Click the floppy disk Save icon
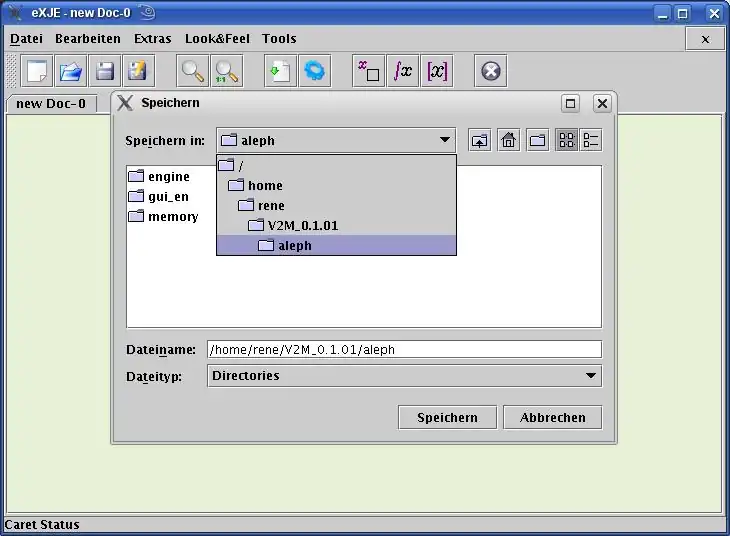This screenshot has height=536, width=730. pyautogui.click(x=104, y=71)
